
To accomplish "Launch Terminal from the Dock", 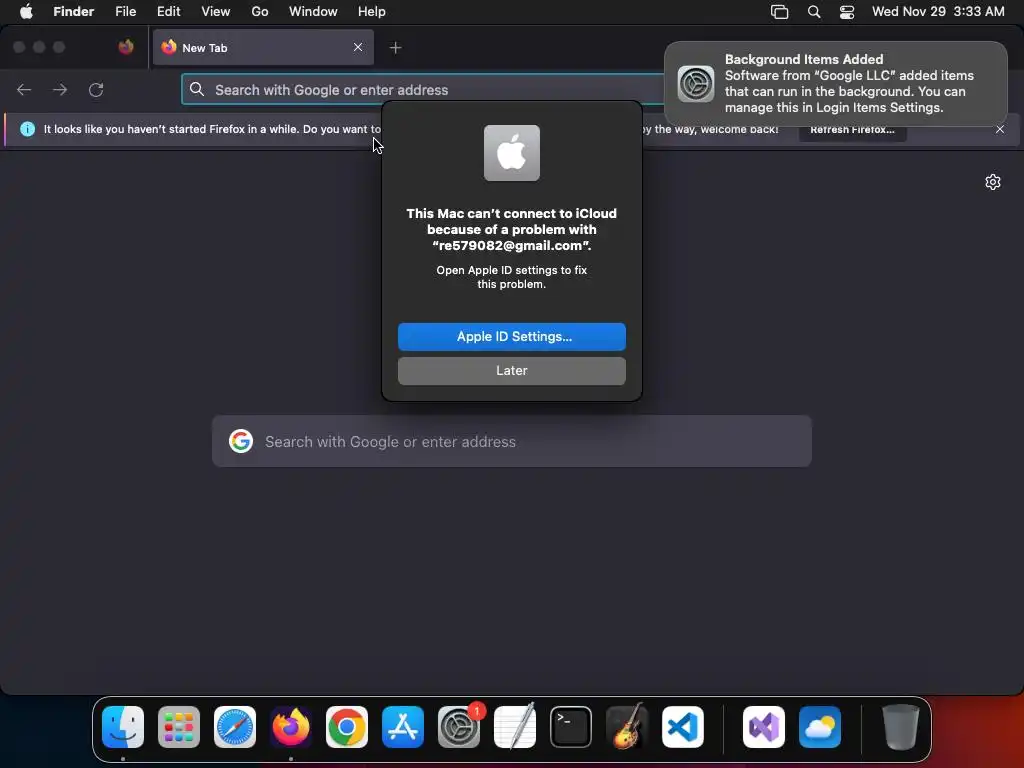I will (571, 727).
